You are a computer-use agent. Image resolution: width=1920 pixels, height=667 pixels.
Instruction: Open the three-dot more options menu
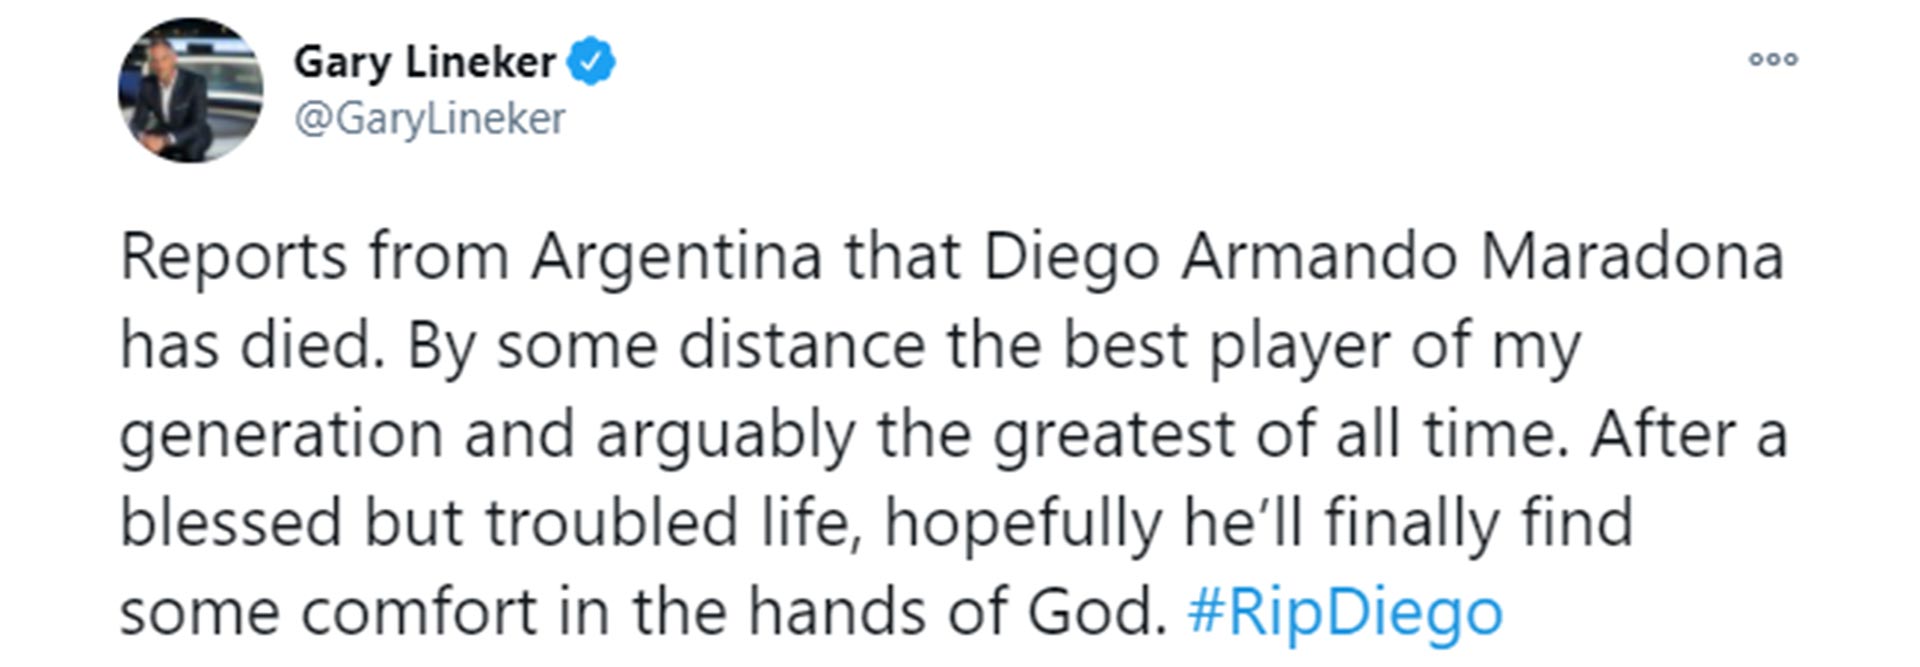click(1773, 60)
